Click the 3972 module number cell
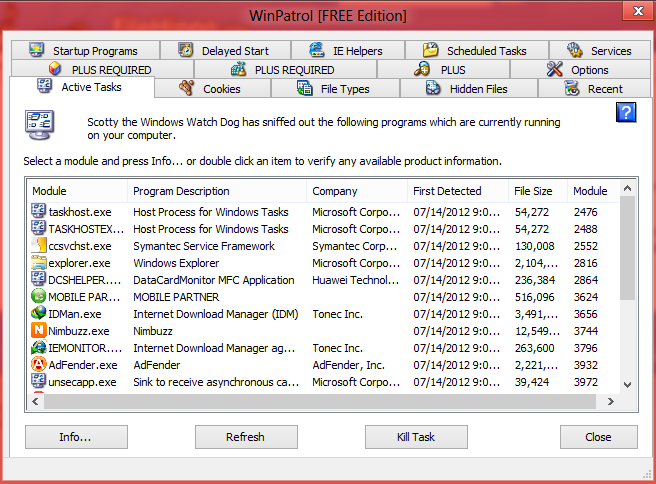This screenshot has height=484, width=656. point(586,382)
